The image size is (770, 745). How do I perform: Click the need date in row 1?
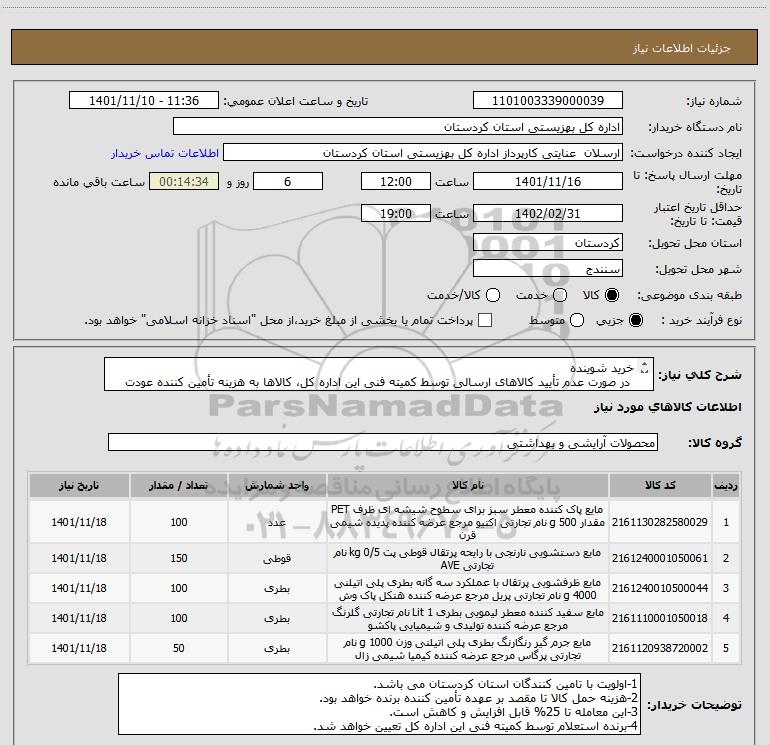point(79,522)
